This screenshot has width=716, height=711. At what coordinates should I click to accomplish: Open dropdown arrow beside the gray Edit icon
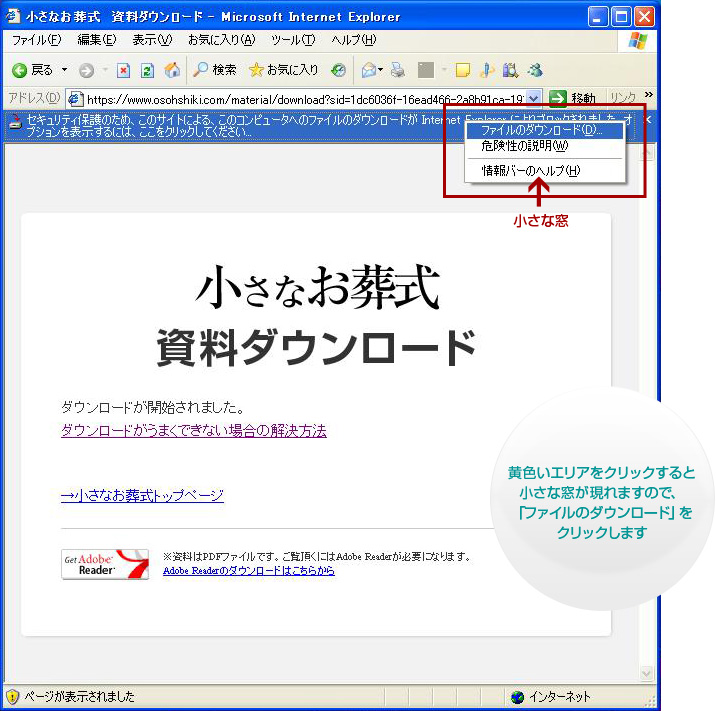[444, 70]
